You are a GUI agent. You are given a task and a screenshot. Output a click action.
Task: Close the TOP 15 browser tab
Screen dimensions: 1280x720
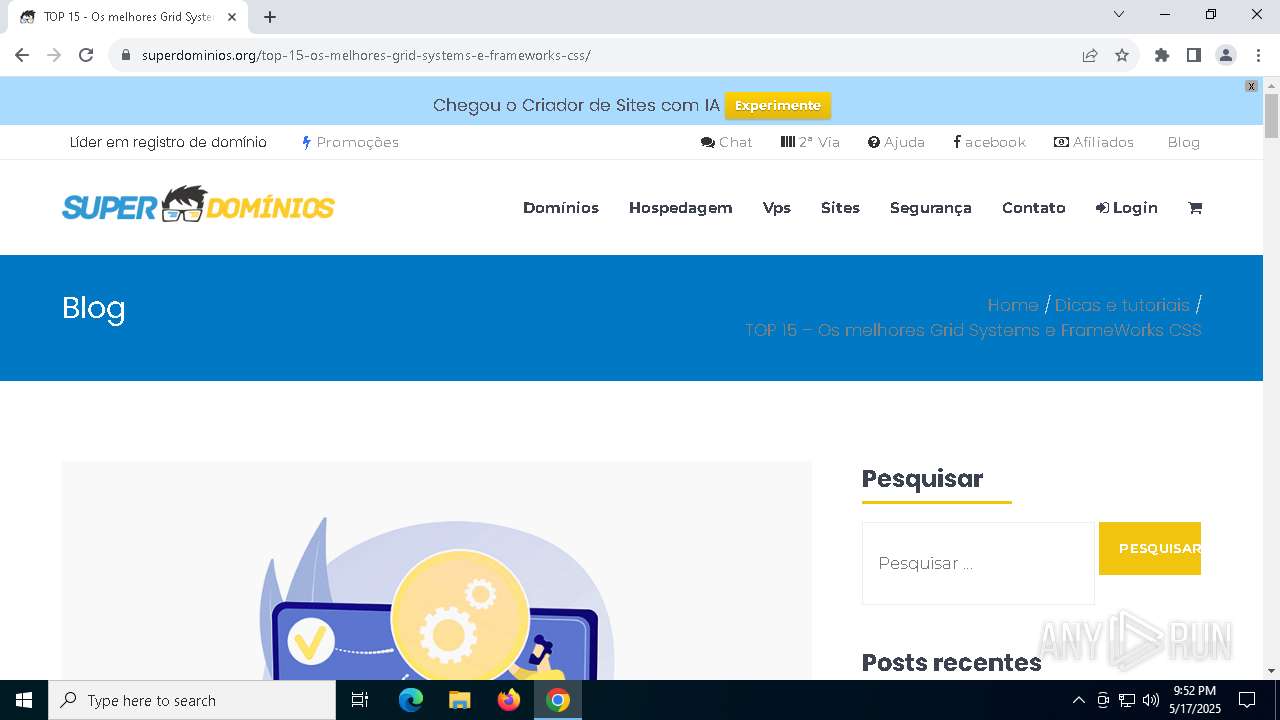tap(232, 17)
